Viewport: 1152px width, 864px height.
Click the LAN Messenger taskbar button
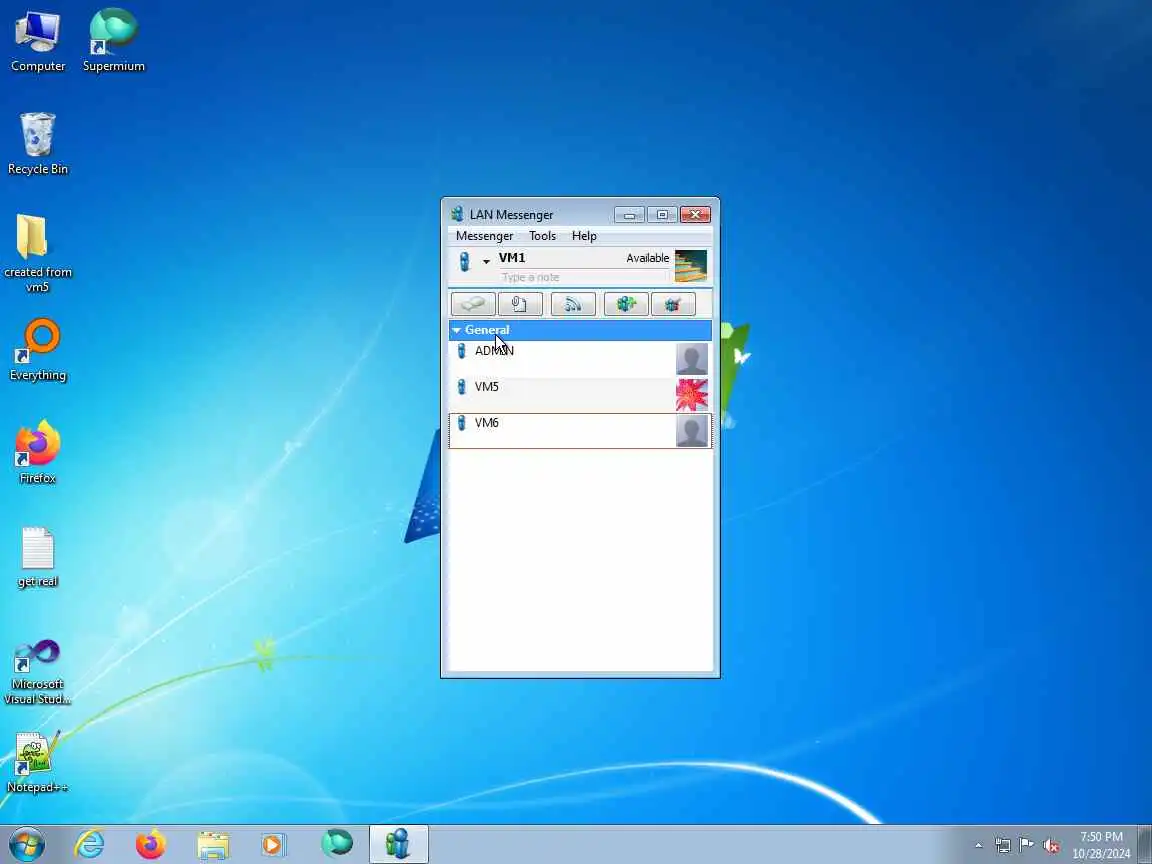(x=398, y=844)
